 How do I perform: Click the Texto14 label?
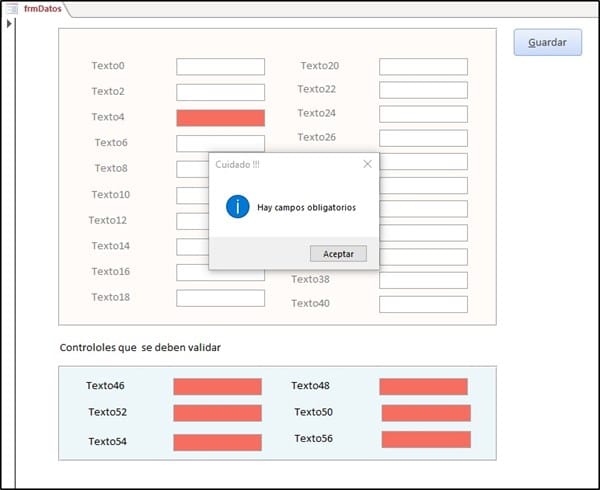tap(111, 246)
